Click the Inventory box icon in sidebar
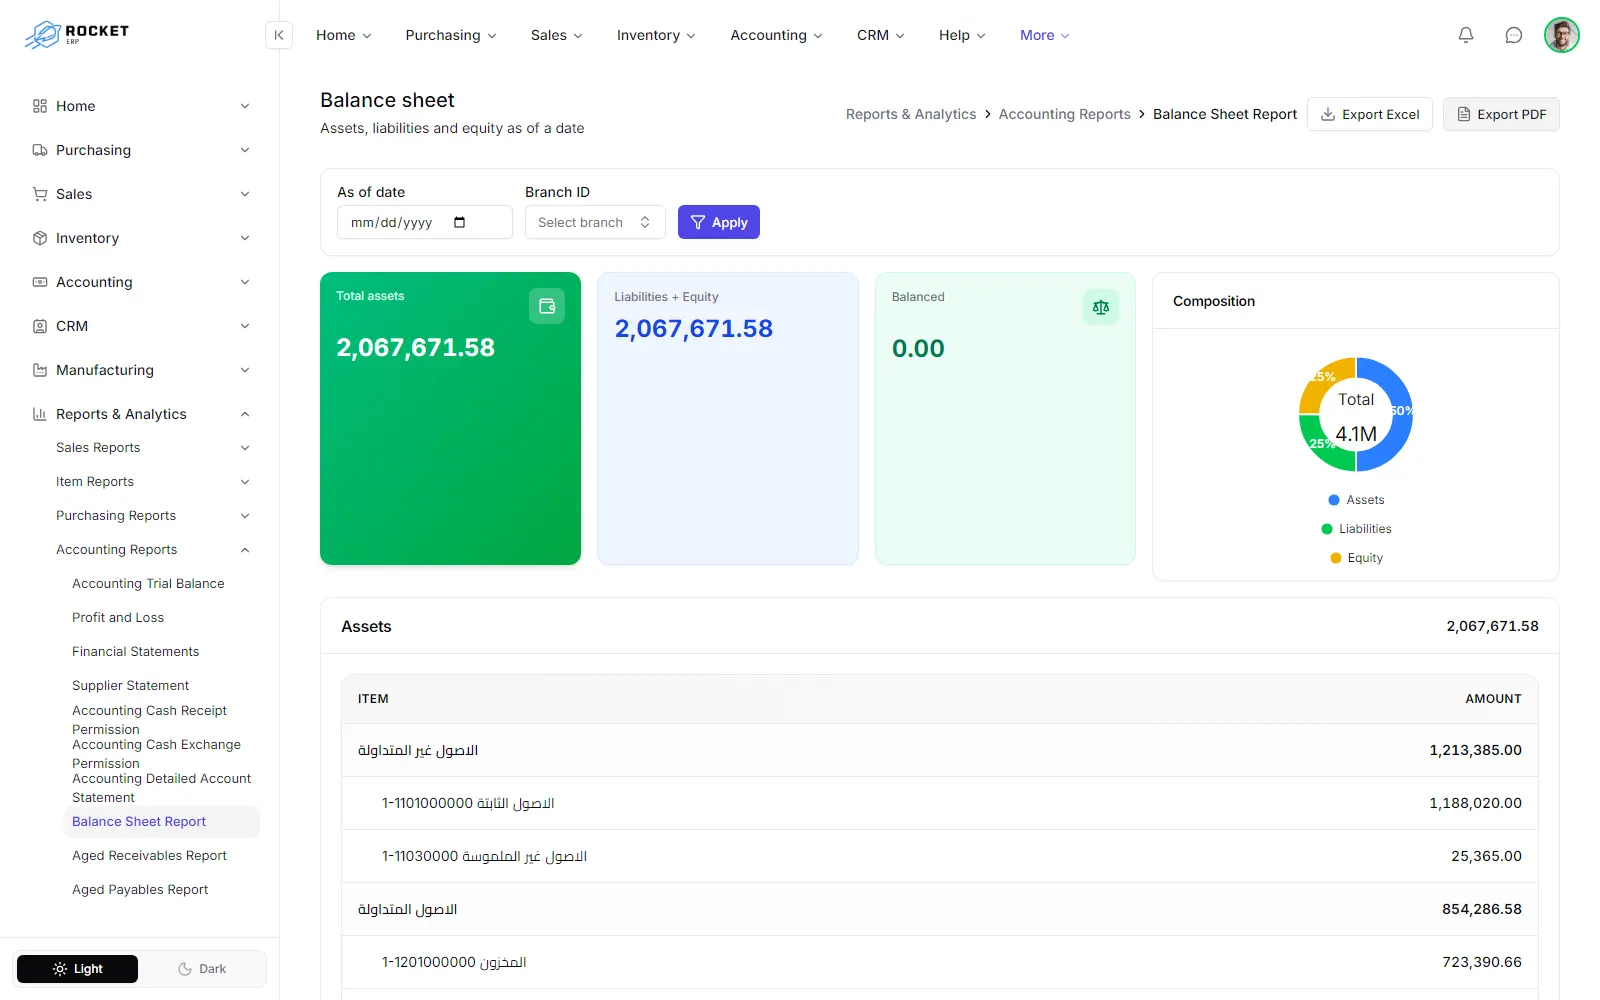 coord(40,238)
